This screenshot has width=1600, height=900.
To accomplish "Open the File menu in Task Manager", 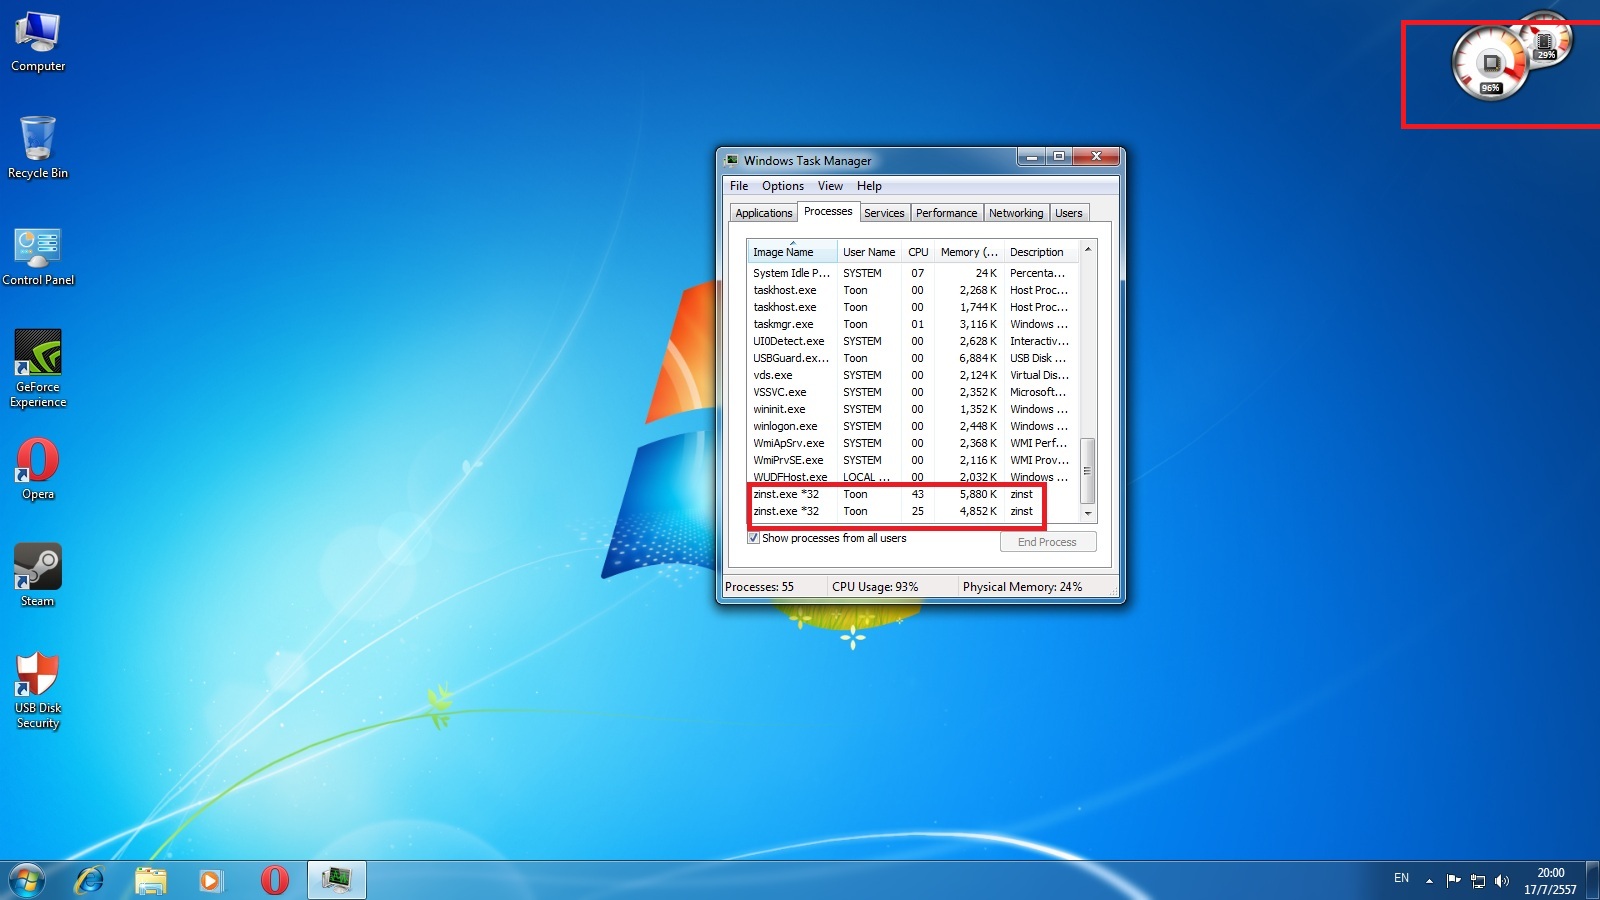I will (739, 186).
